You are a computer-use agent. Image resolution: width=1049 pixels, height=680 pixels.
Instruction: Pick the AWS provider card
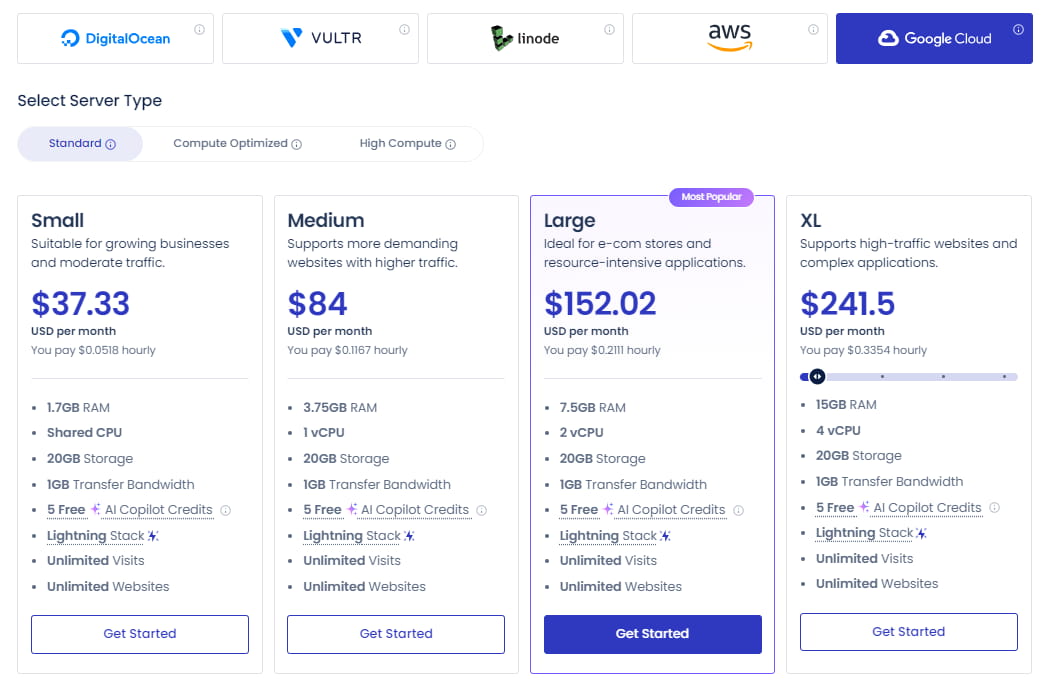coord(729,39)
